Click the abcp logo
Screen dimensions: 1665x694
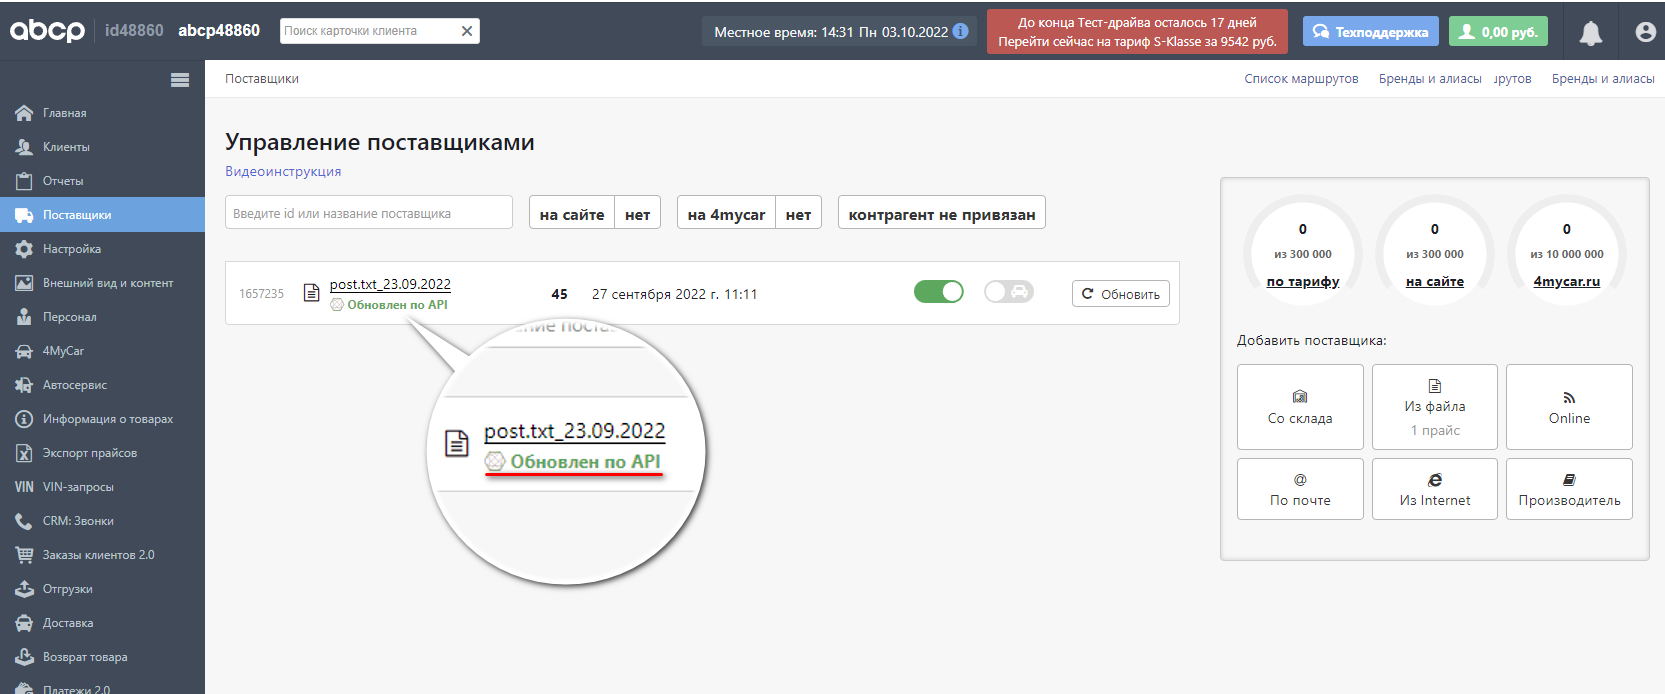tap(47, 31)
